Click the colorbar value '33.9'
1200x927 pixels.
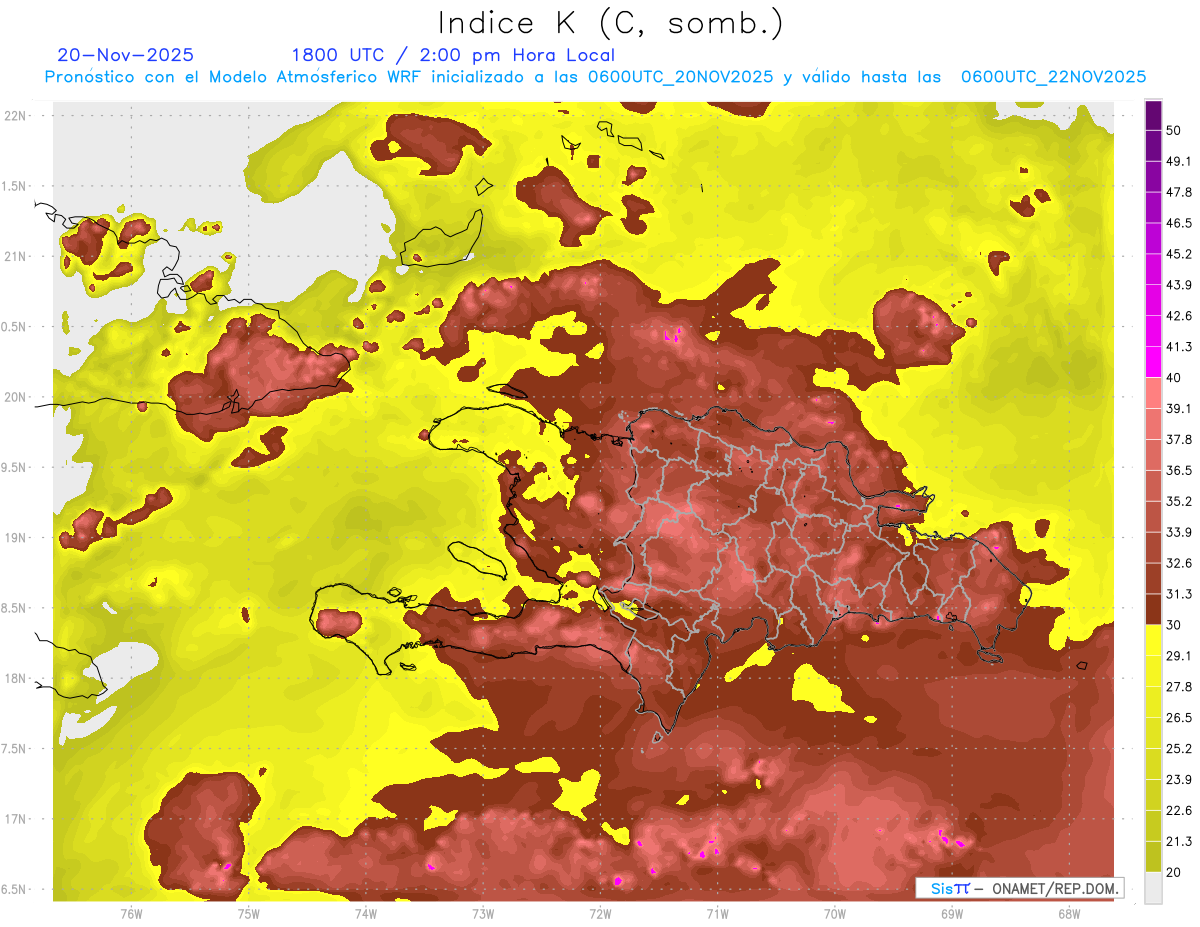[1179, 532]
